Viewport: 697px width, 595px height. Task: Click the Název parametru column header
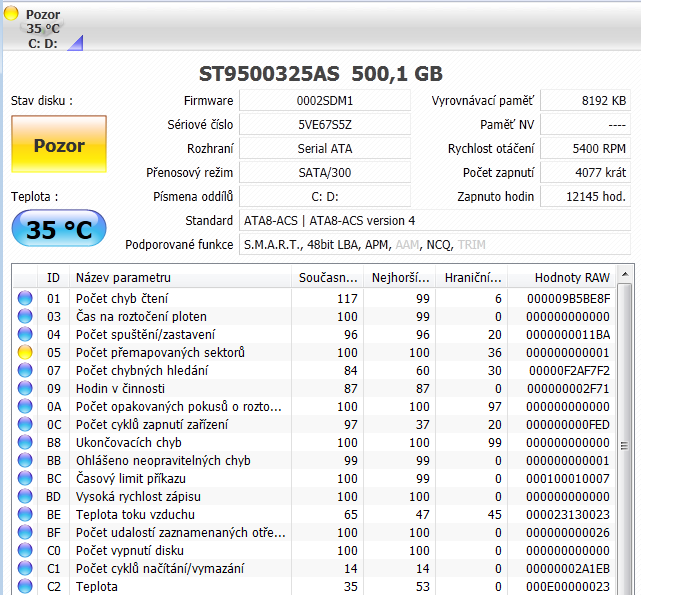180,278
